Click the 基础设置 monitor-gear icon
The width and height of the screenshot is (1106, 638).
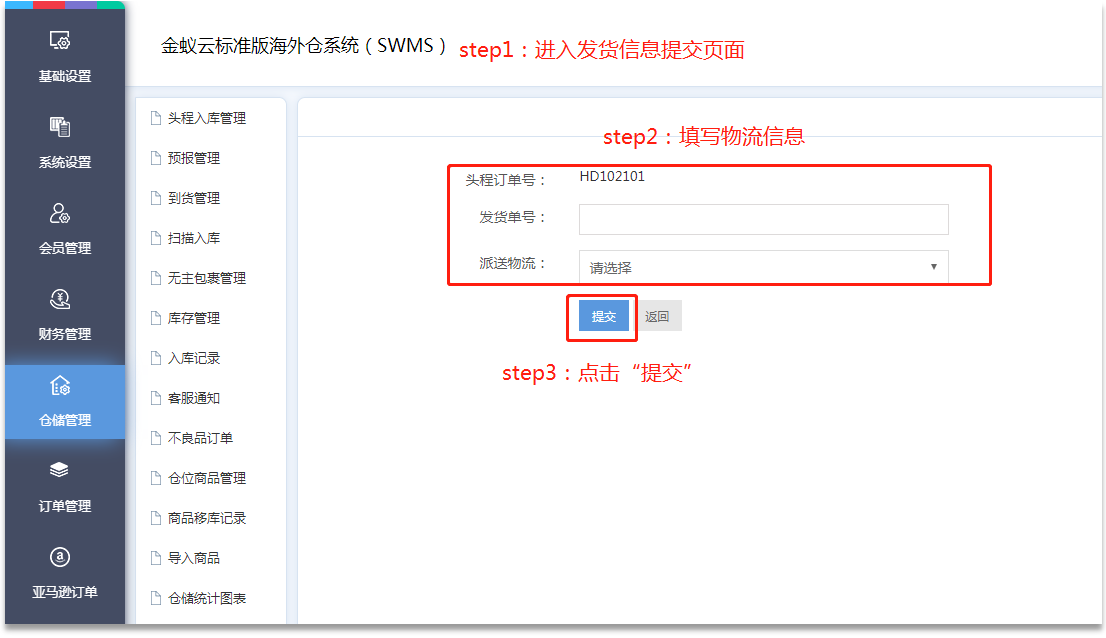[x=60, y=41]
